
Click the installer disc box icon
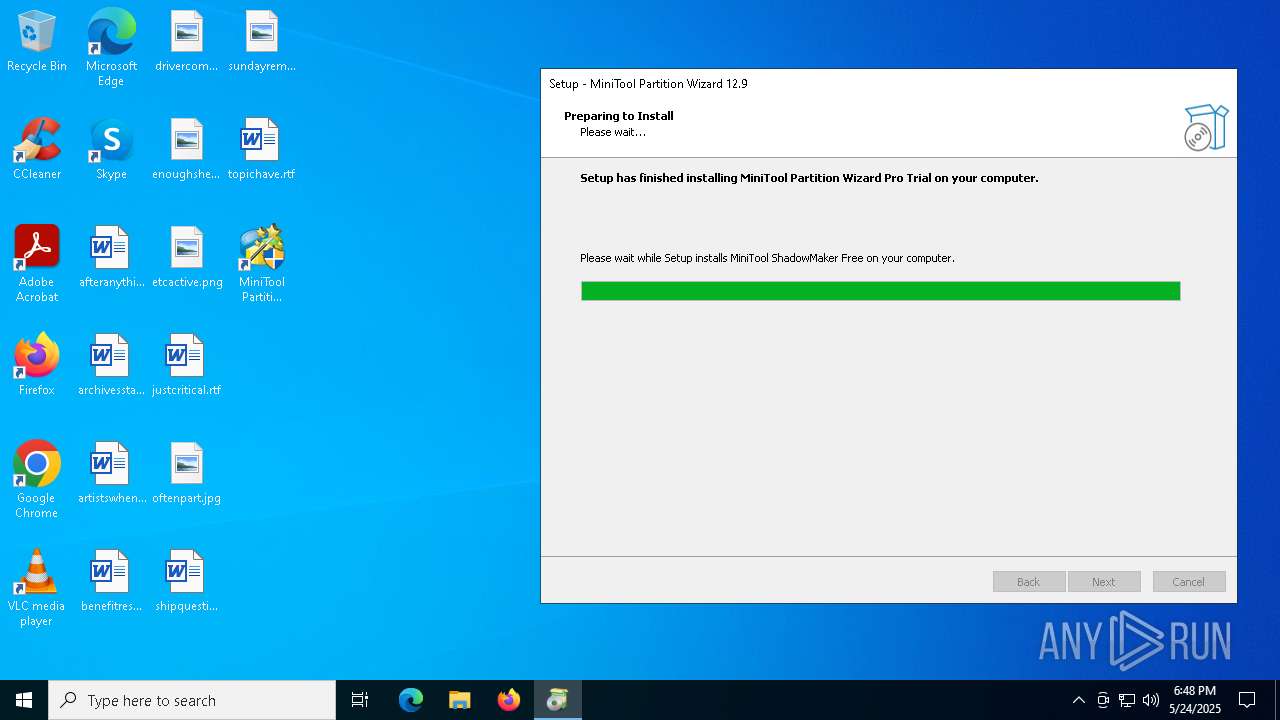1206,128
